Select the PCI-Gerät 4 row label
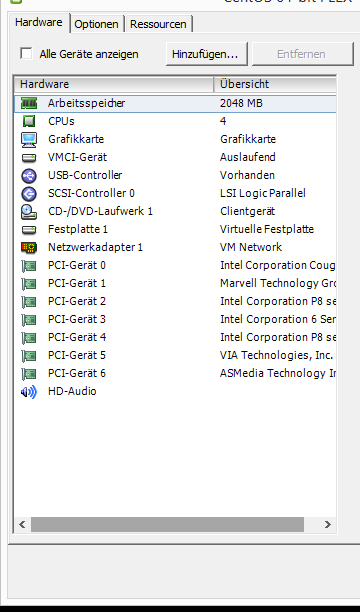Viewport: 360px width, 612px height. [77, 337]
